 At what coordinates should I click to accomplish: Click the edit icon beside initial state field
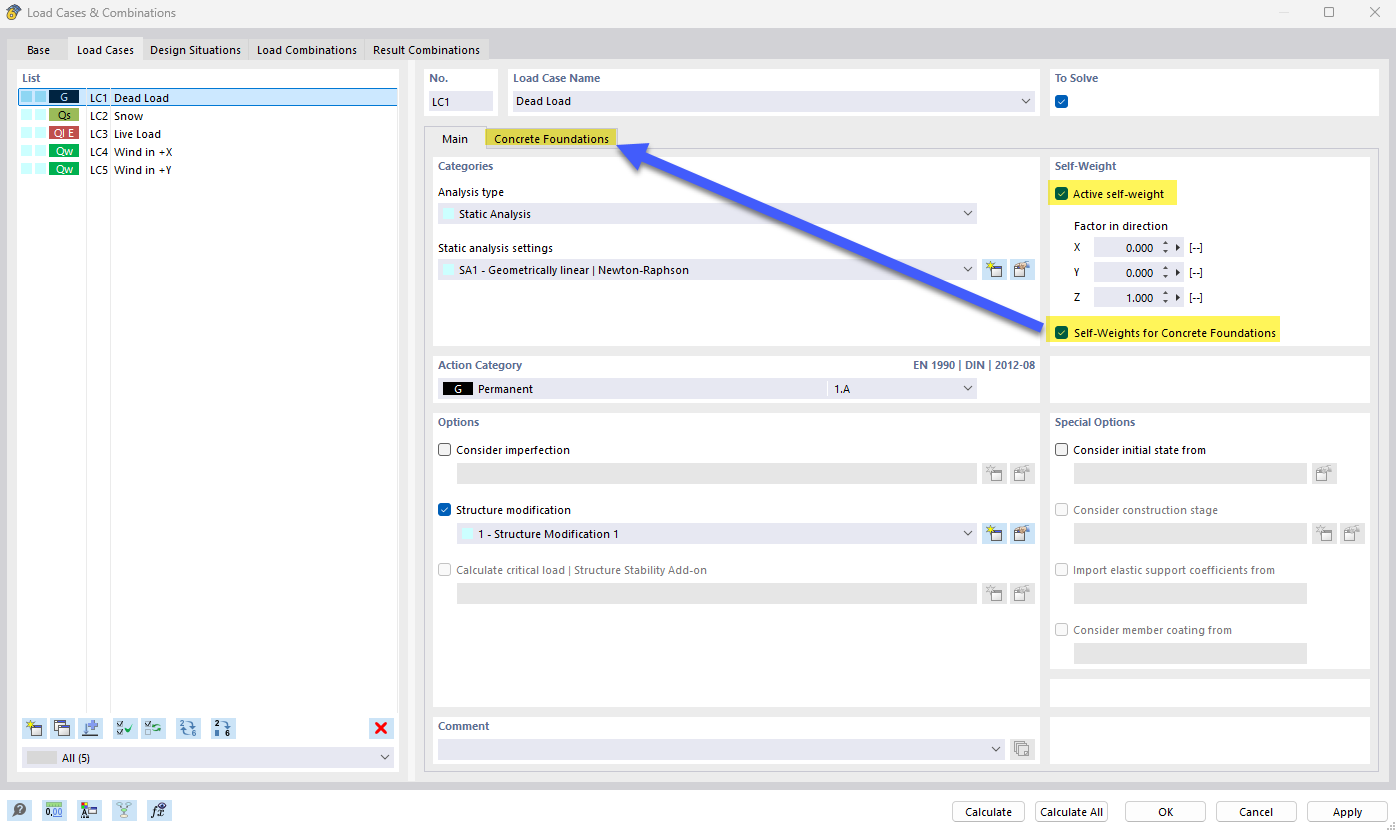pyautogui.click(x=1324, y=473)
